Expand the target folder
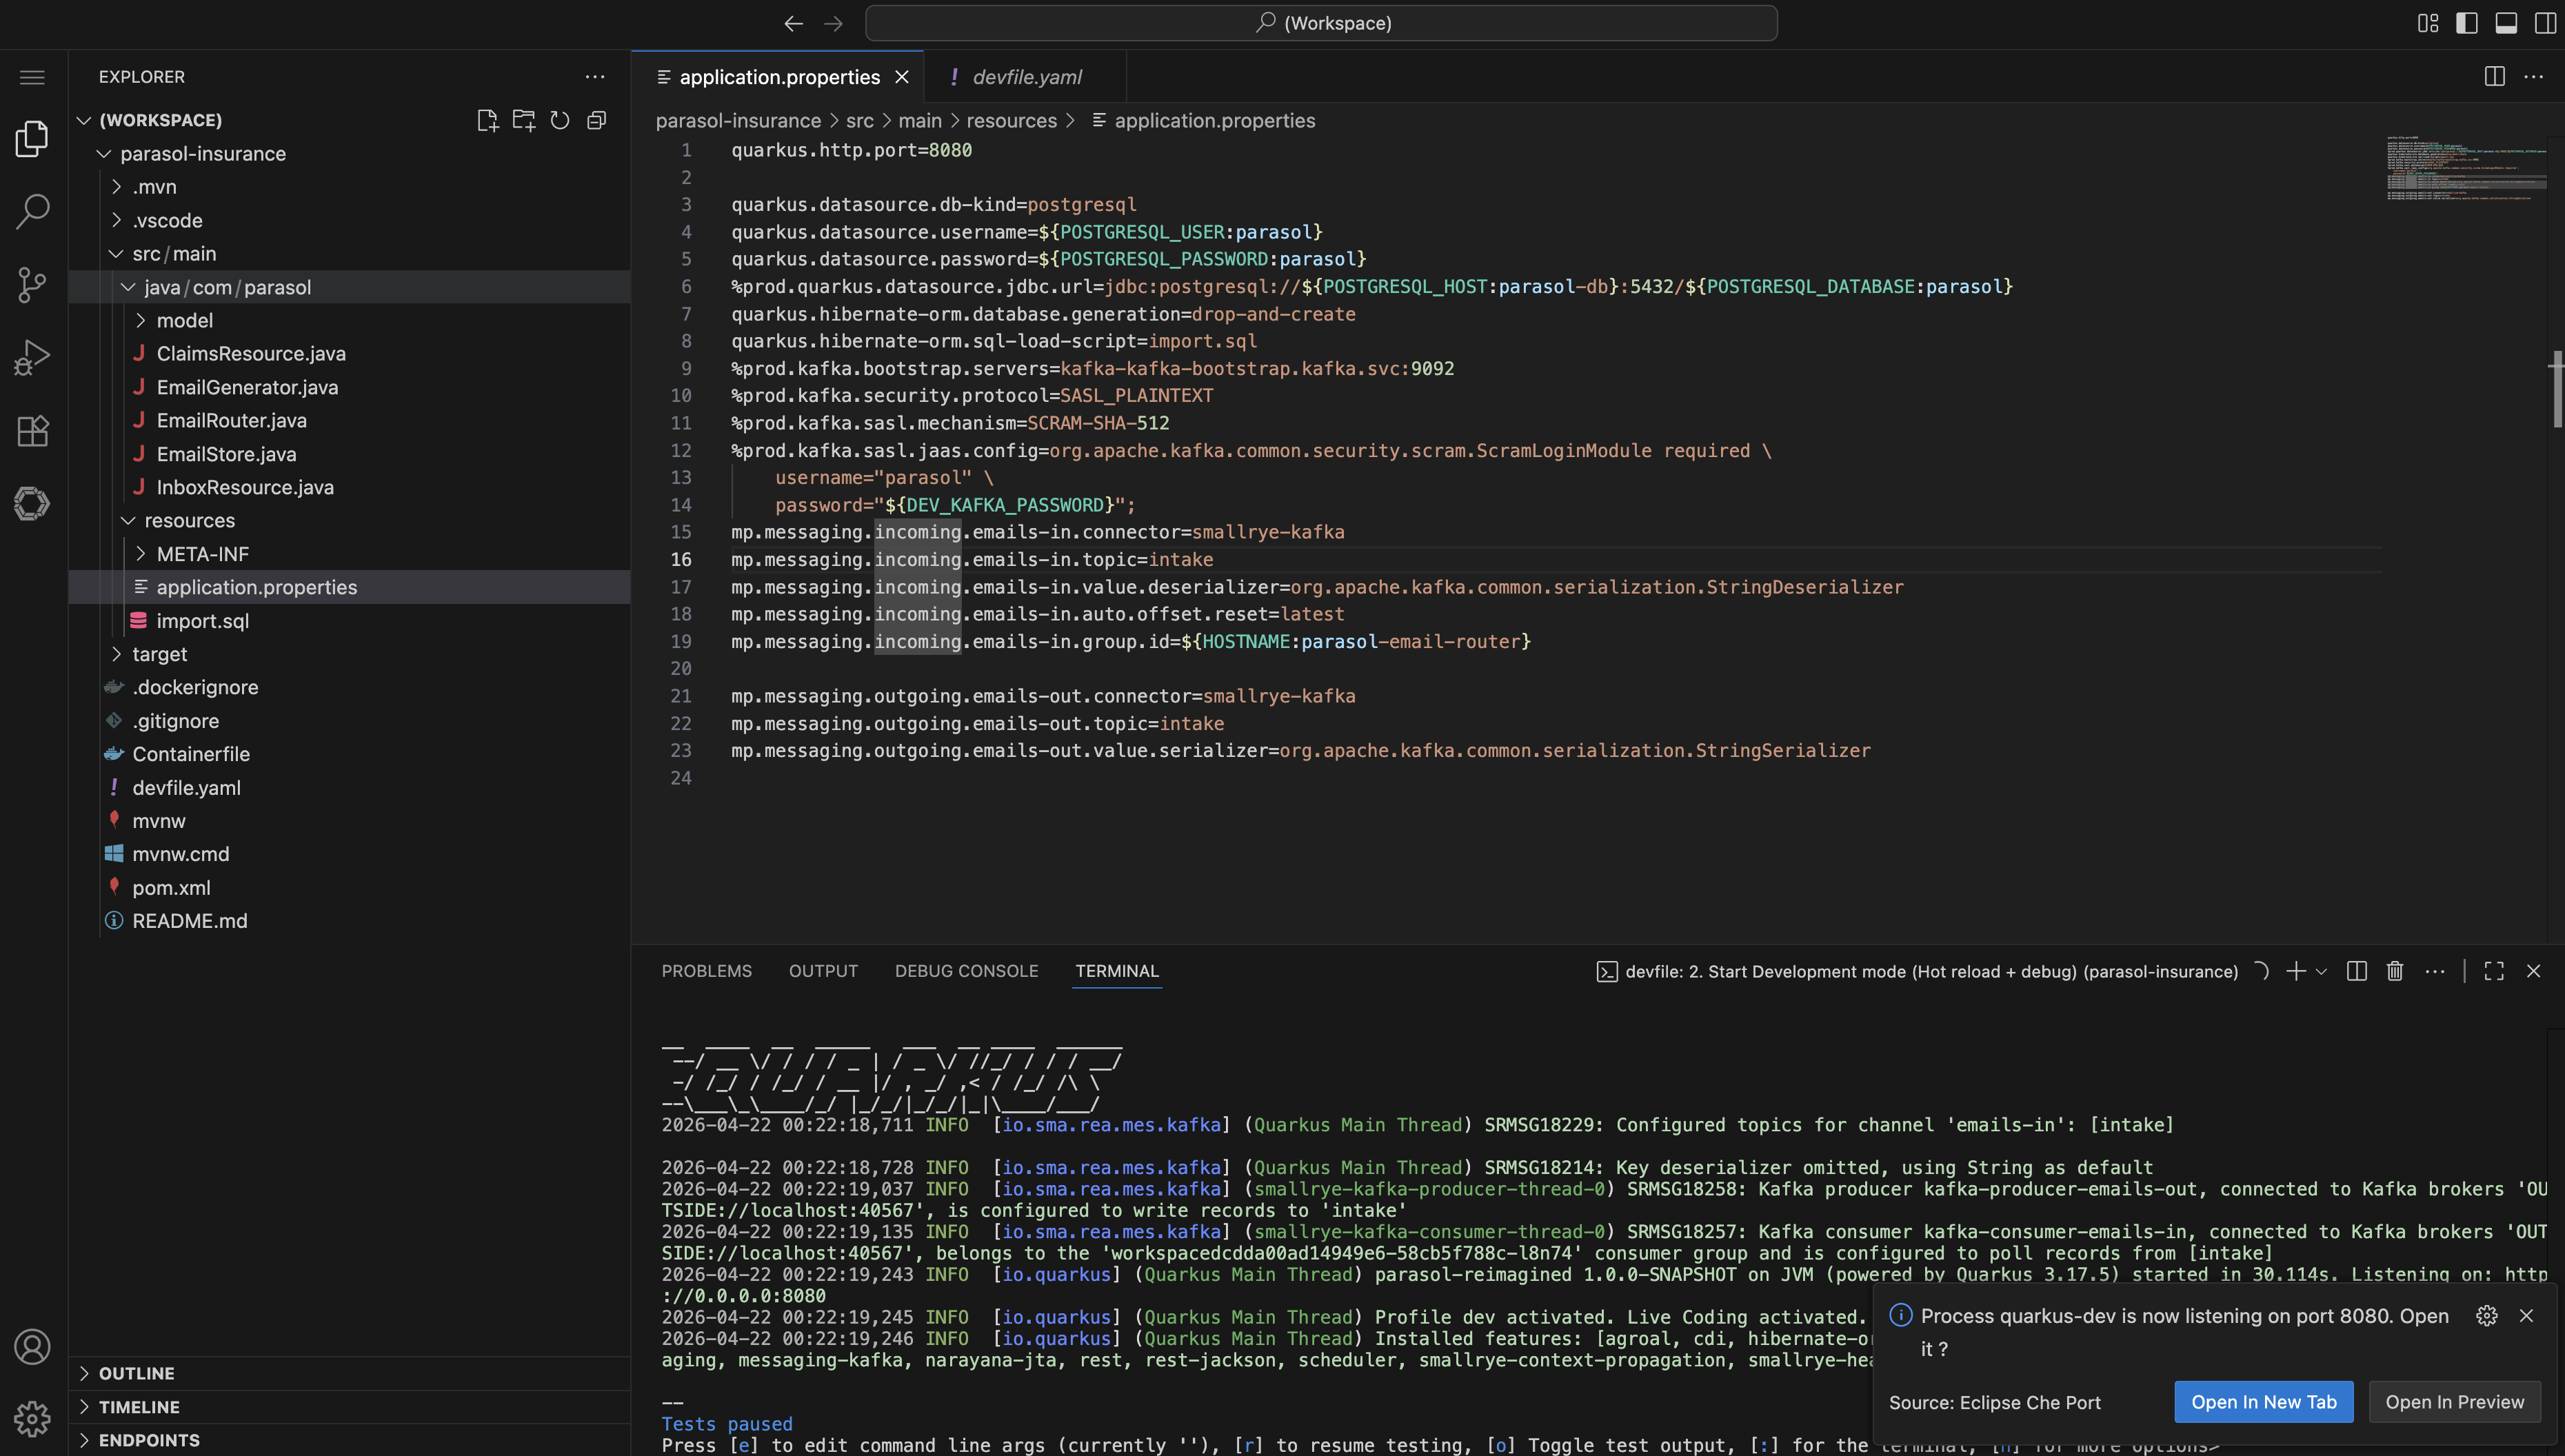 coord(159,654)
